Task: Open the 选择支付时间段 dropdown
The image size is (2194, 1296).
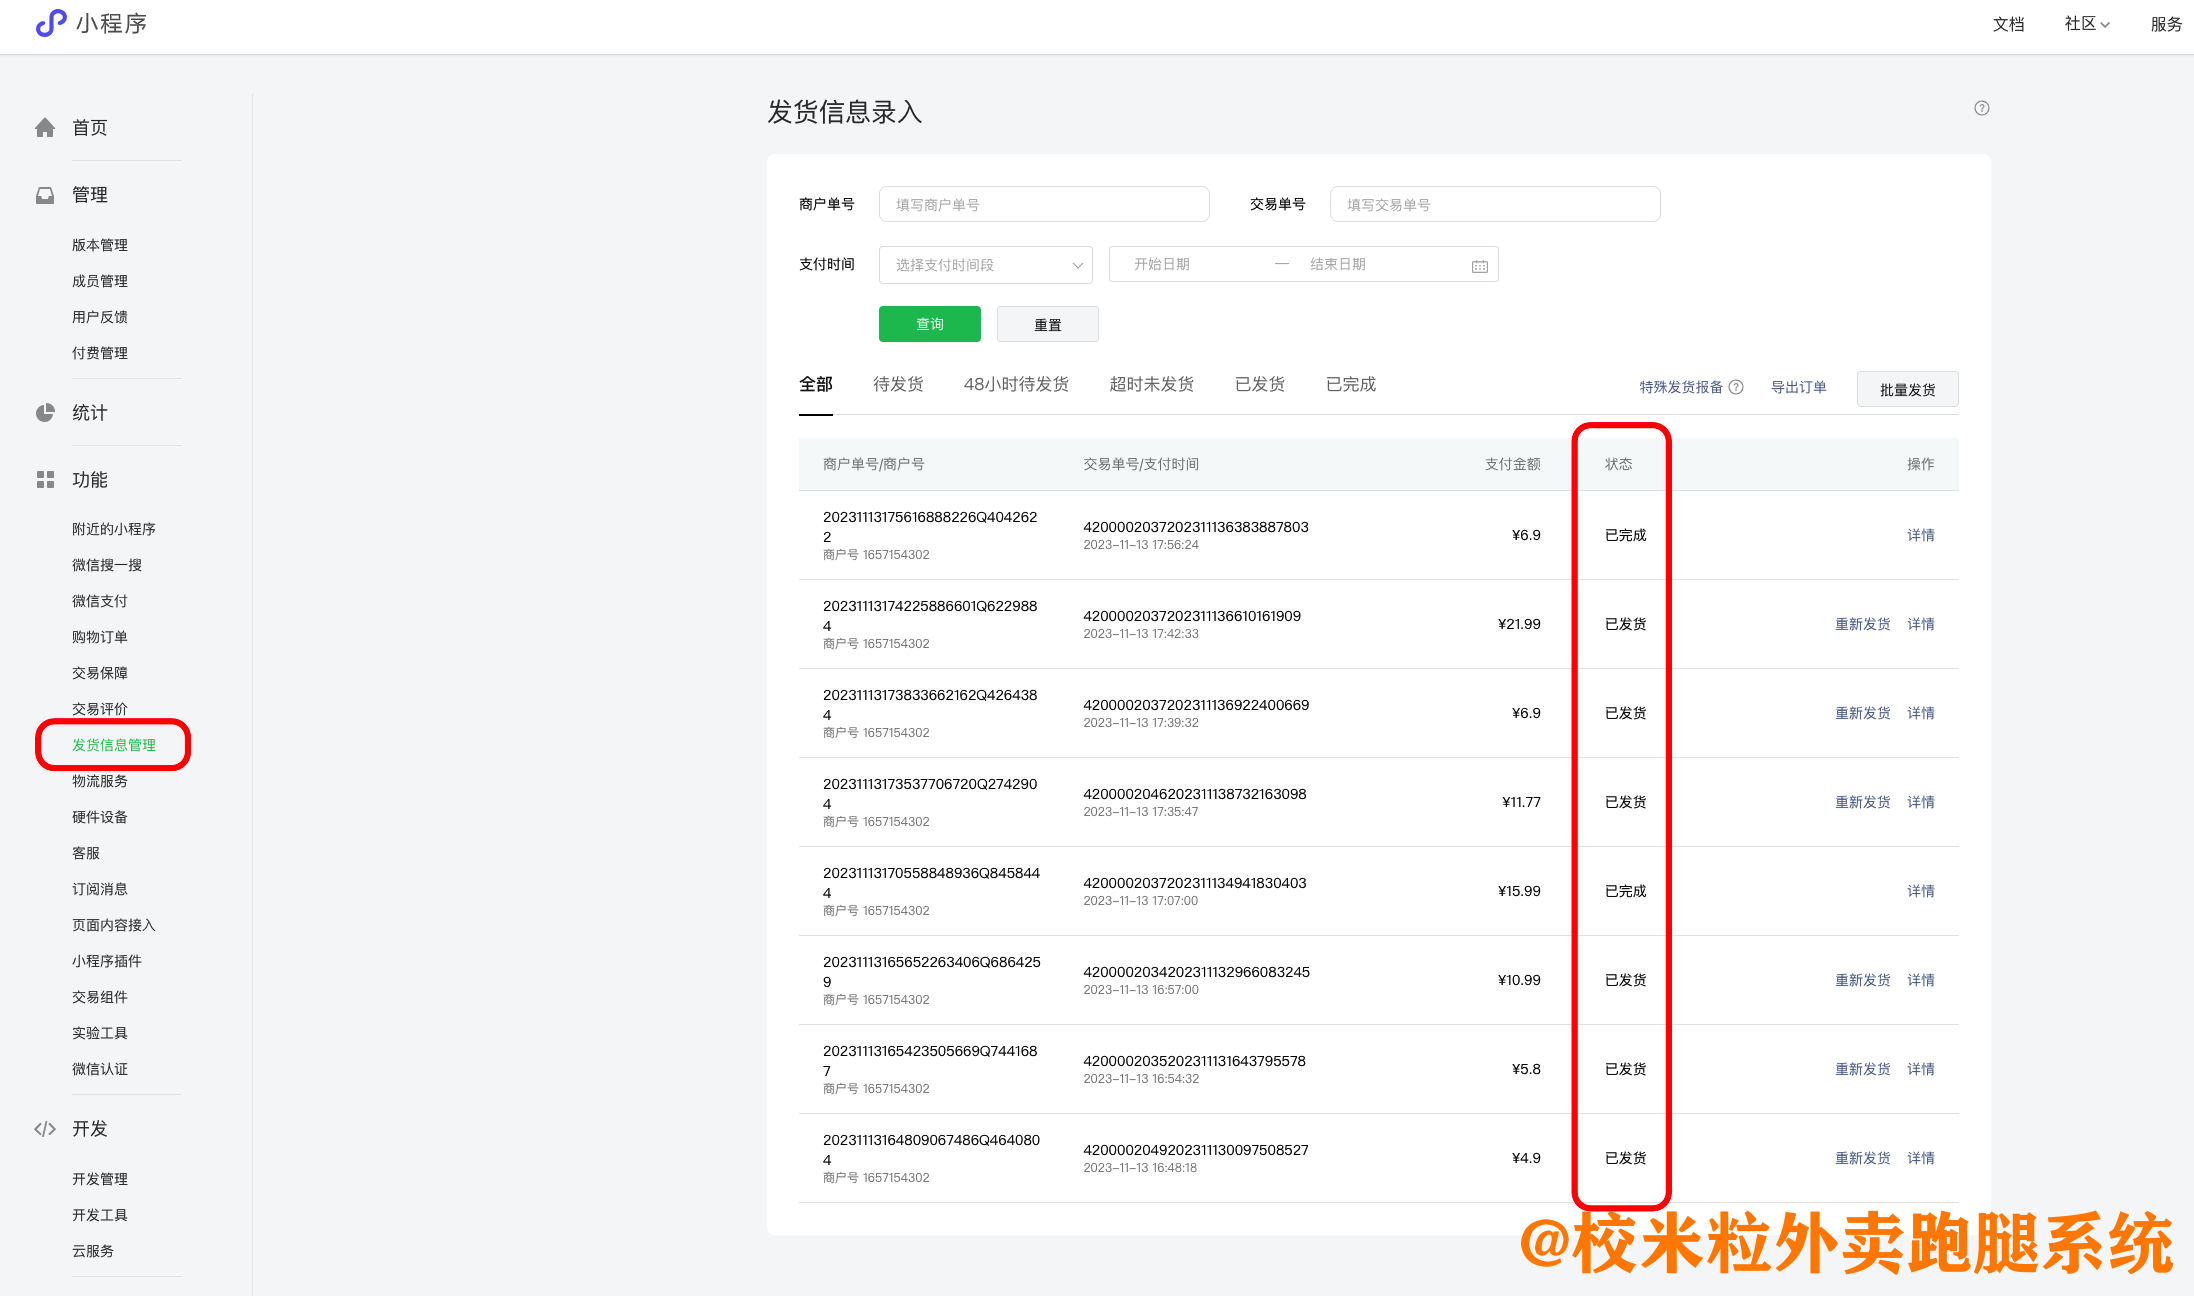Action: [x=985, y=264]
